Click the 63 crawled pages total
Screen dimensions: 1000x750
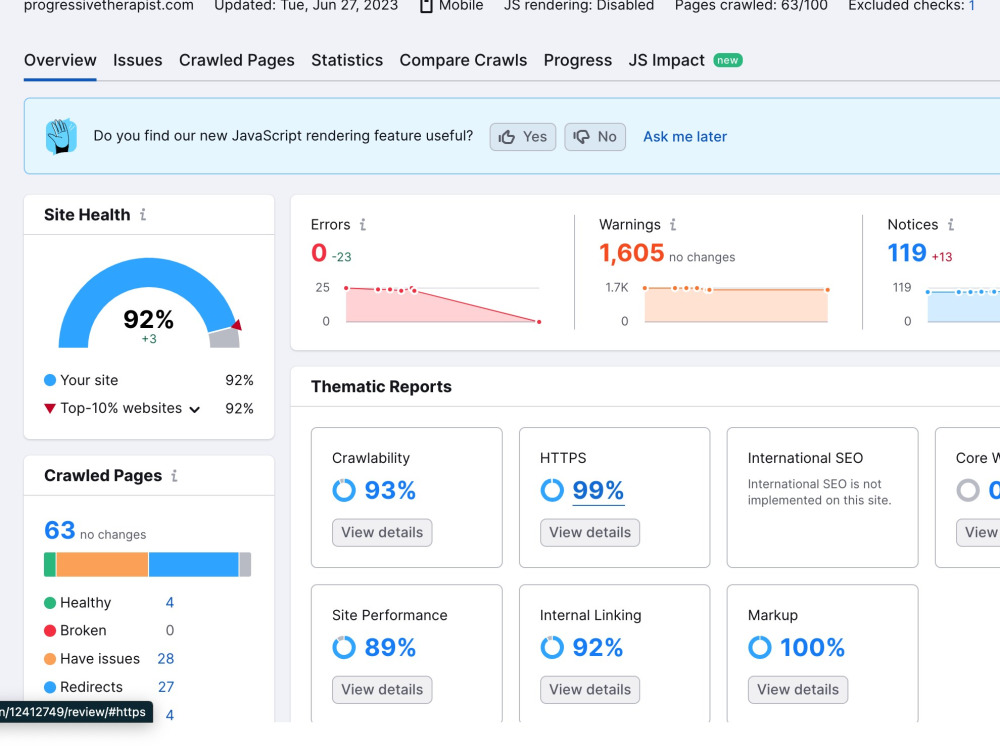pos(60,531)
